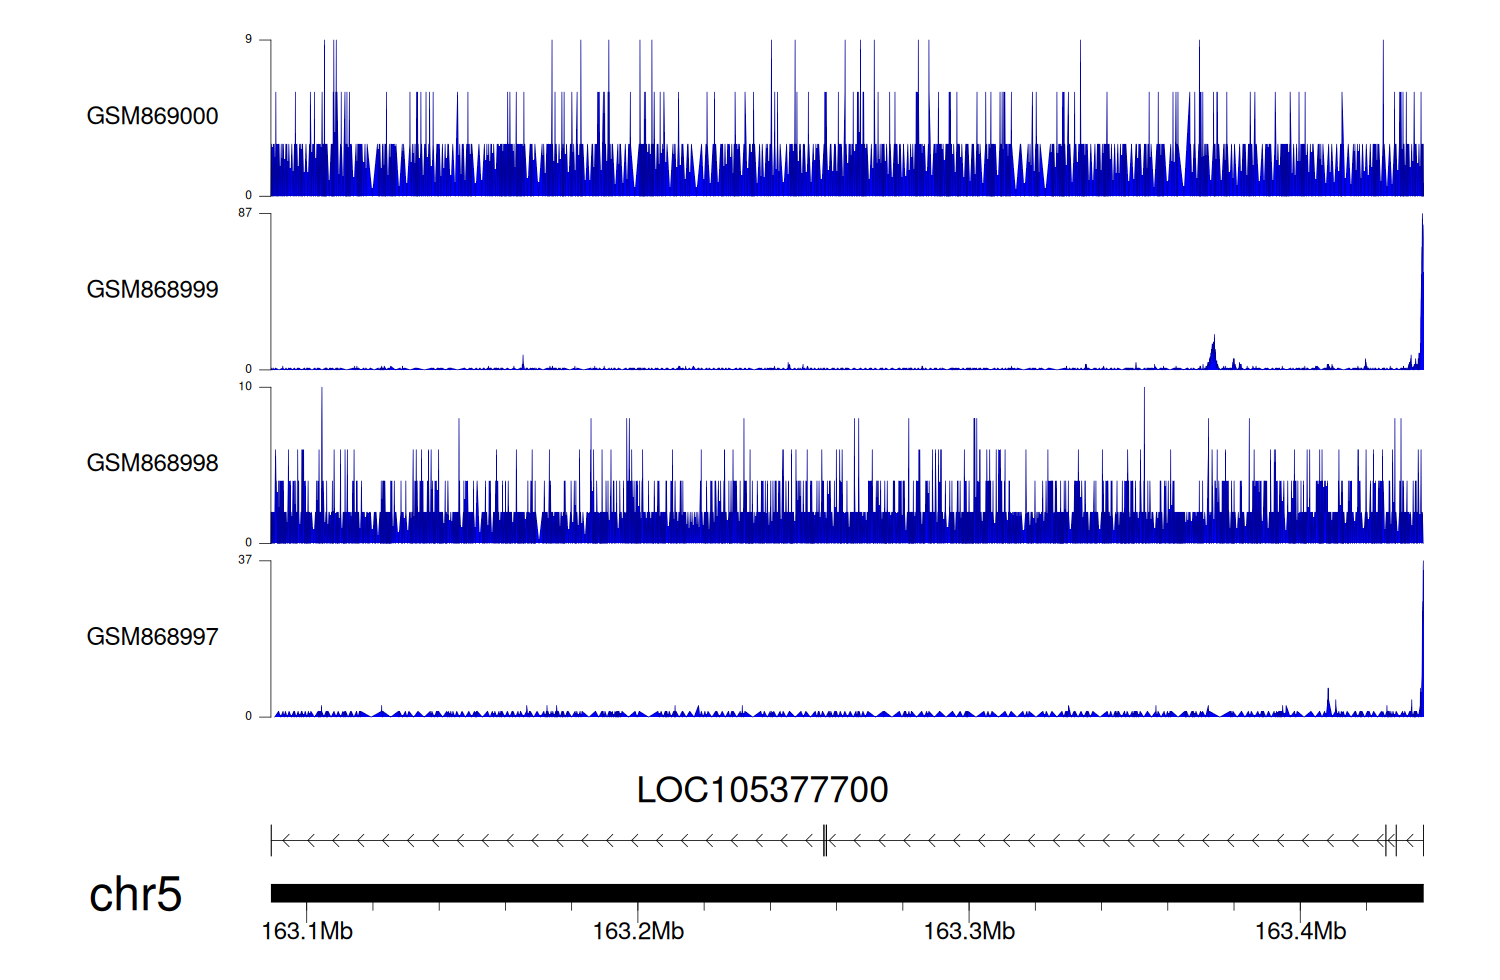Image resolution: width=1500 pixels, height=980 pixels.
Task: Select y-axis maximum value 9
Action: [x=248, y=40]
